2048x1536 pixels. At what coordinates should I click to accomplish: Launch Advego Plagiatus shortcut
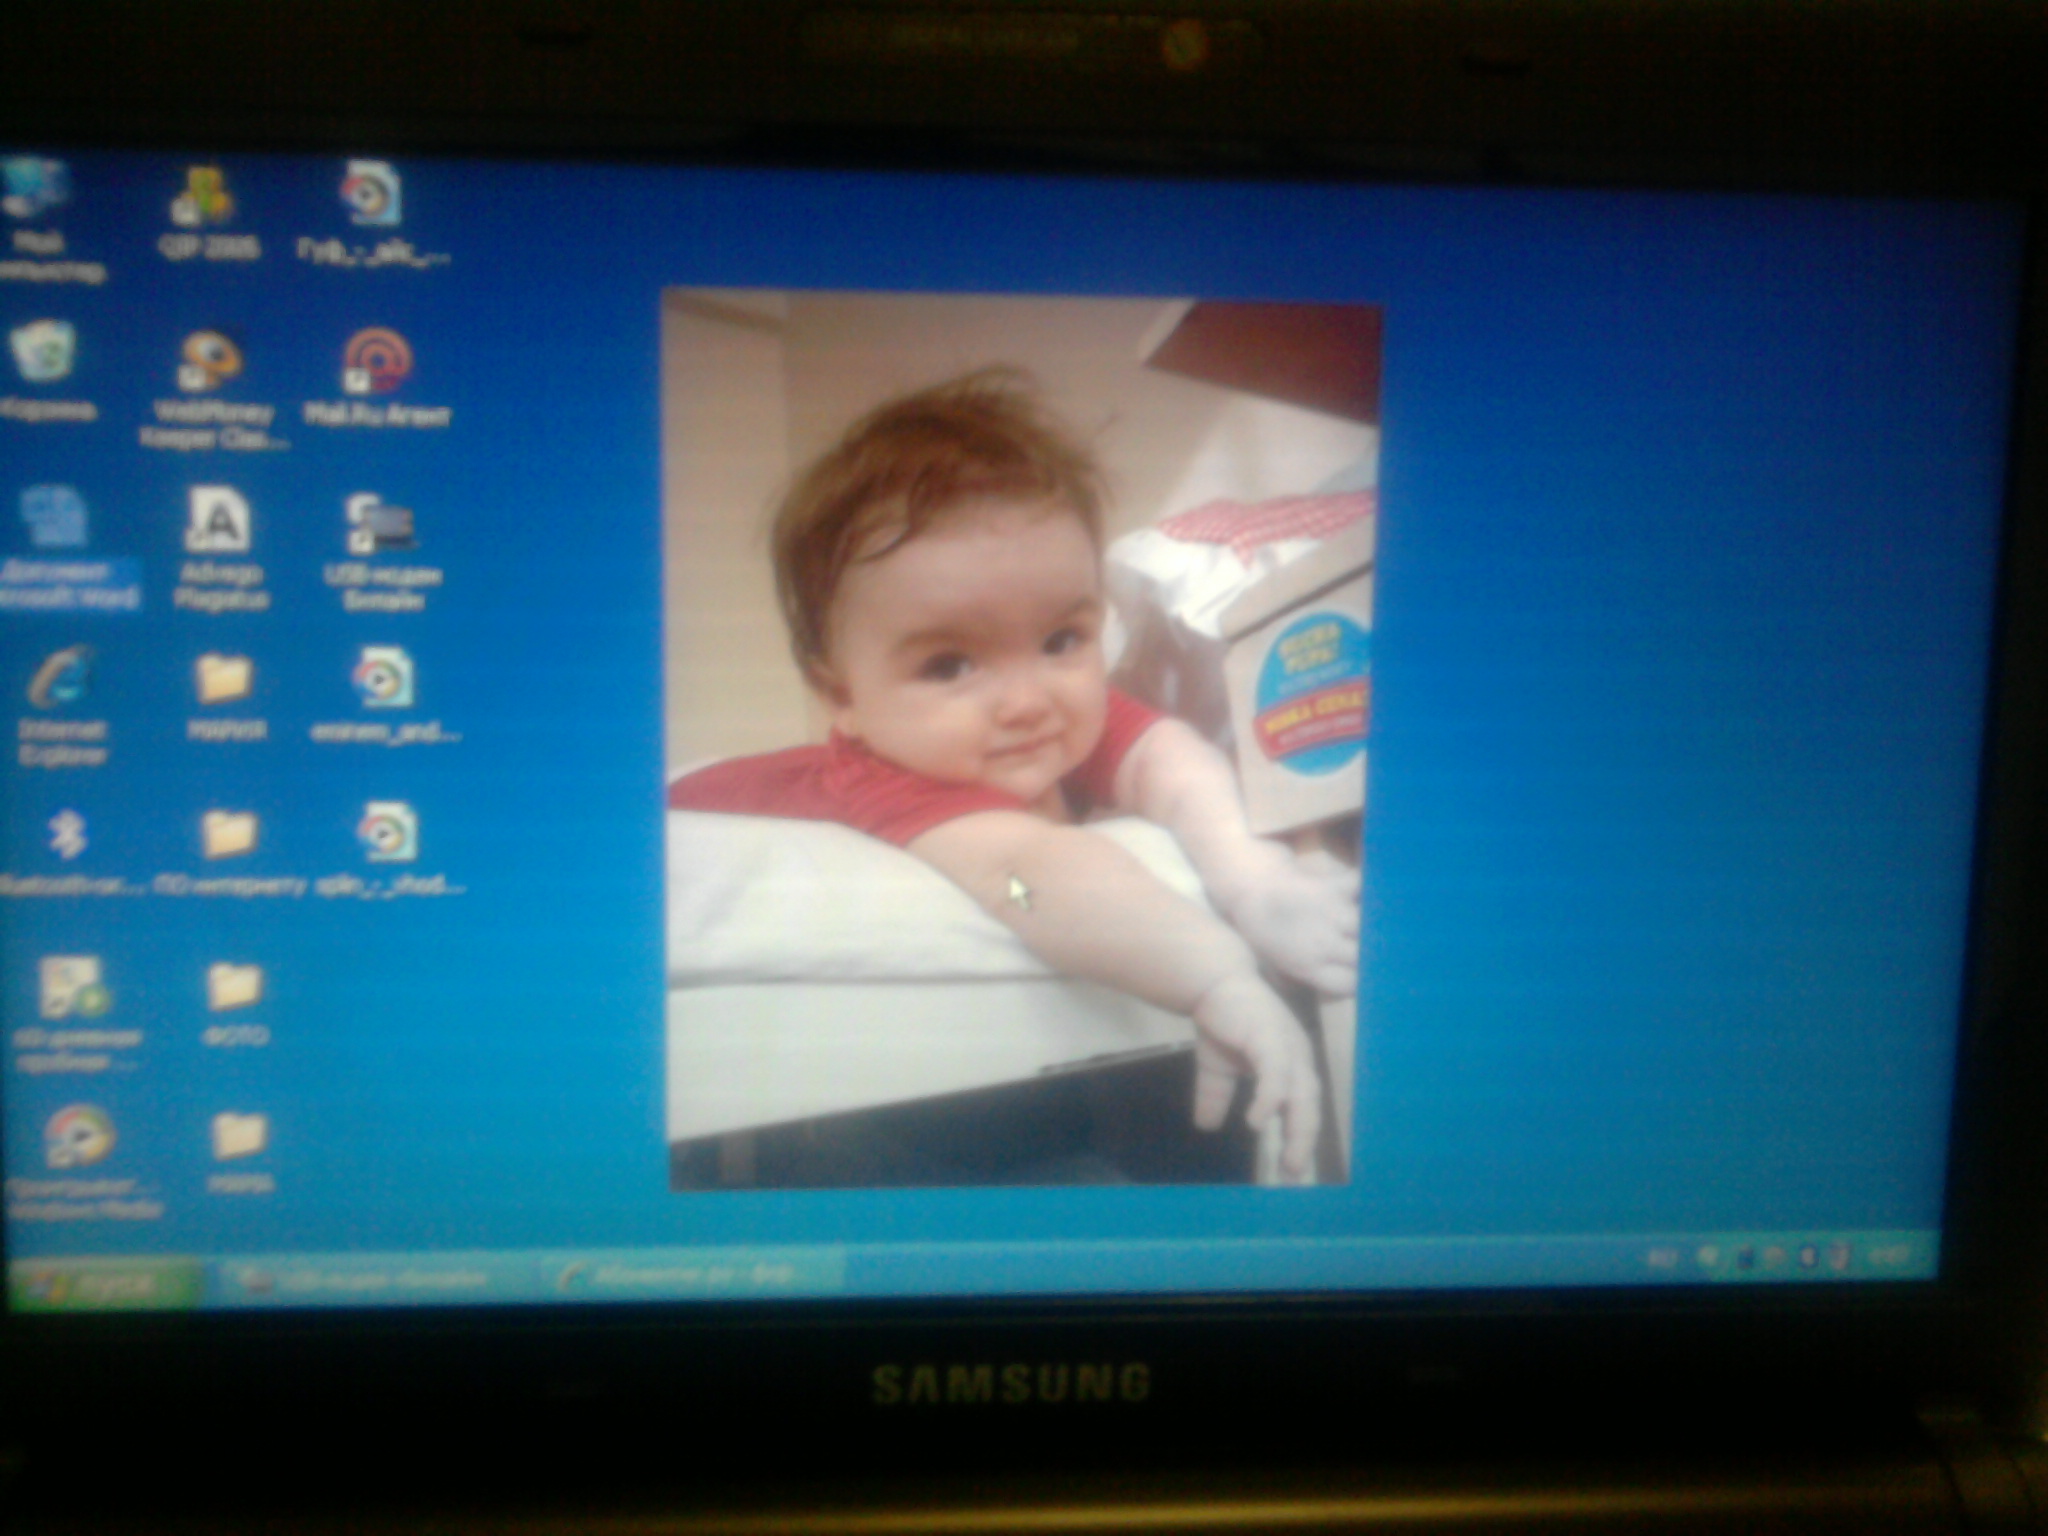219,521
